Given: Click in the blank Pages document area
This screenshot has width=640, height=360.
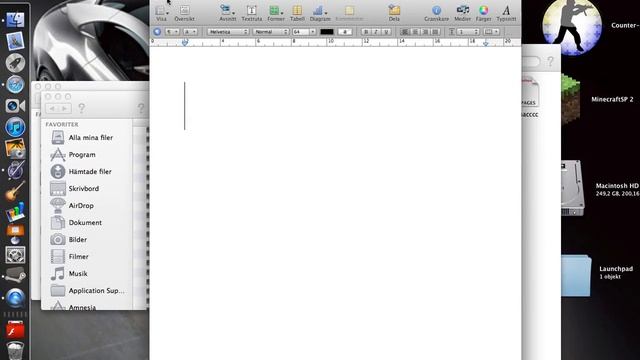Looking at the screenshot, I should (x=335, y=204).
